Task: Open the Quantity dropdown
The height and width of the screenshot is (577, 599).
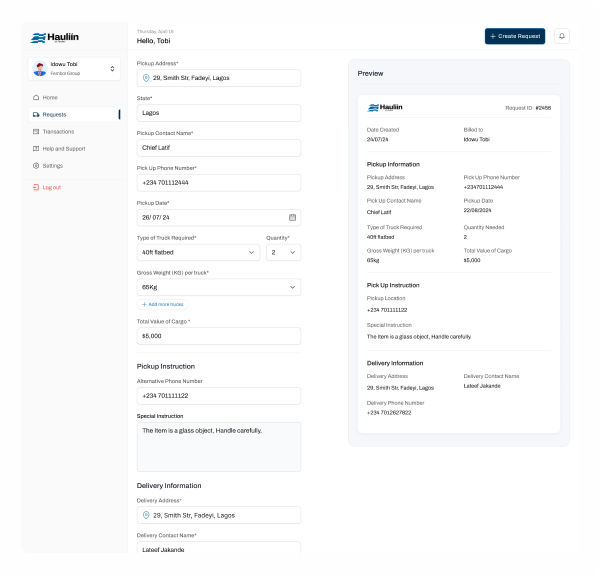Action: coord(283,252)
